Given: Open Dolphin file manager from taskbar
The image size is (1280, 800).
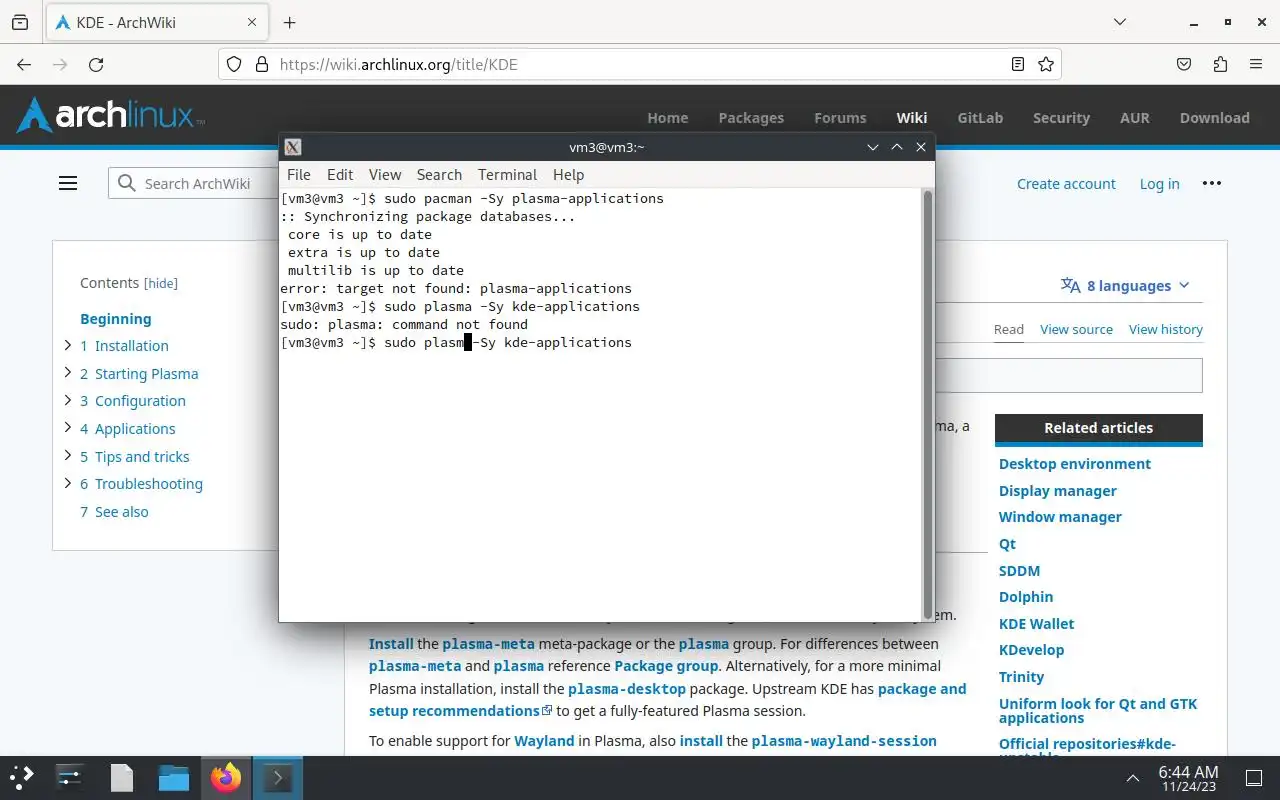Looking at the screenshot, I should click(x=173, y=777).
